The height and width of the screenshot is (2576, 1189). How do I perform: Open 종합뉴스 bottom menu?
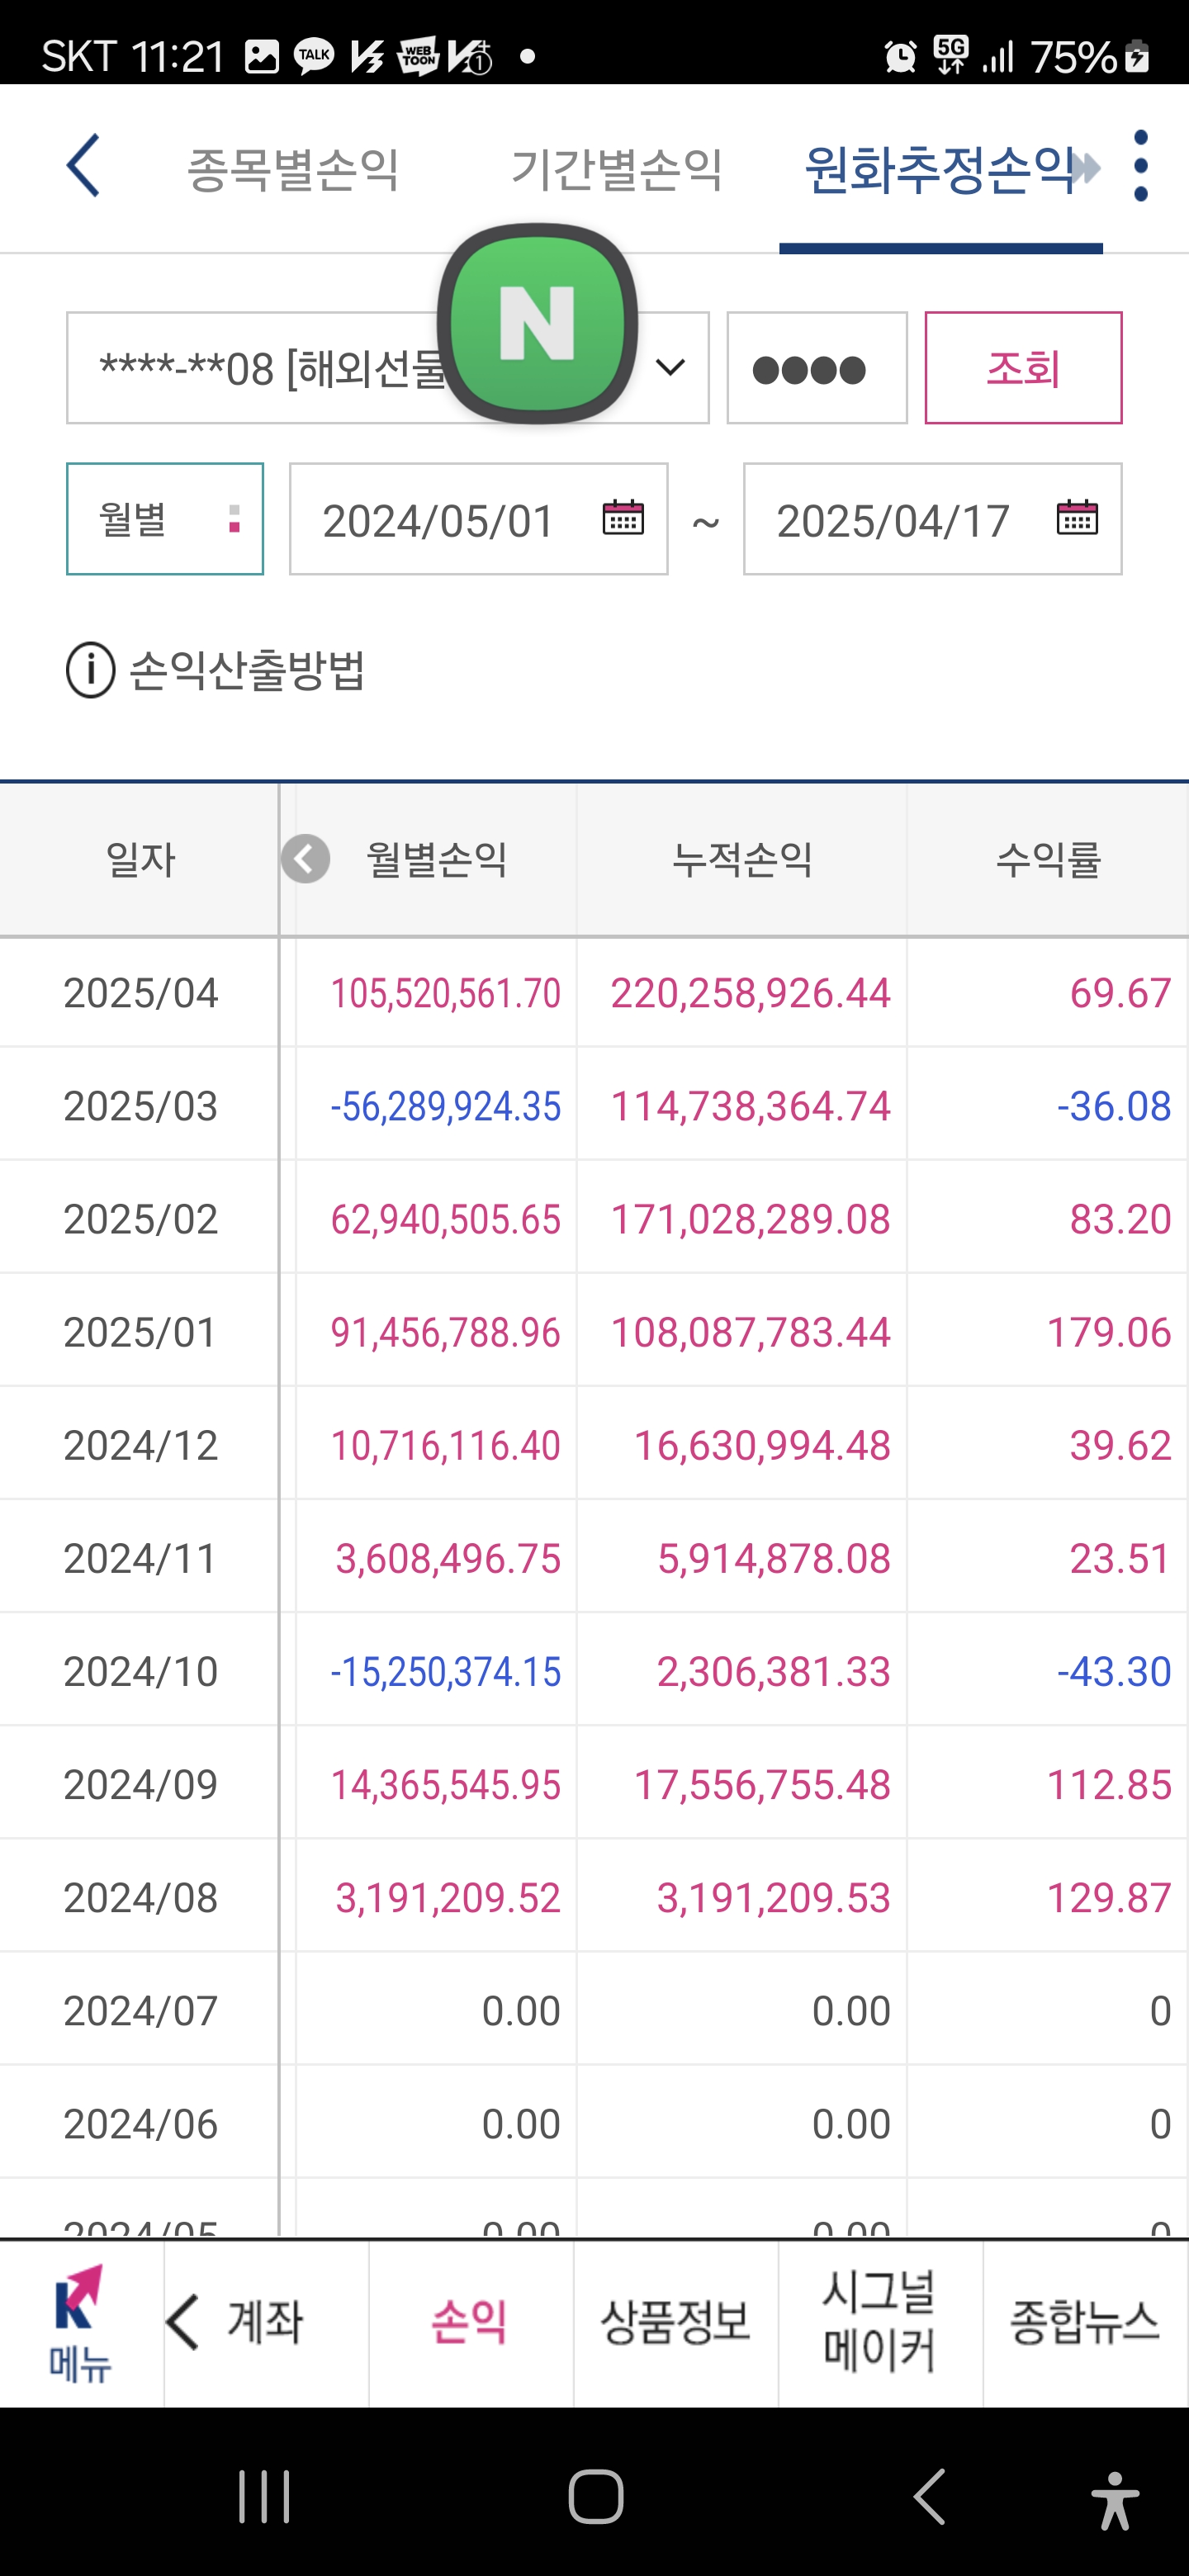pos(1085,2322)
